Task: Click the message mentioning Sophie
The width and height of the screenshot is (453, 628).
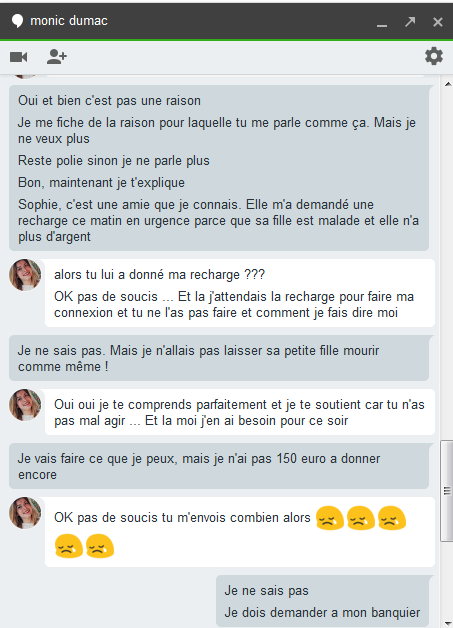Action: pyautogui.click(x=218, y=220)
